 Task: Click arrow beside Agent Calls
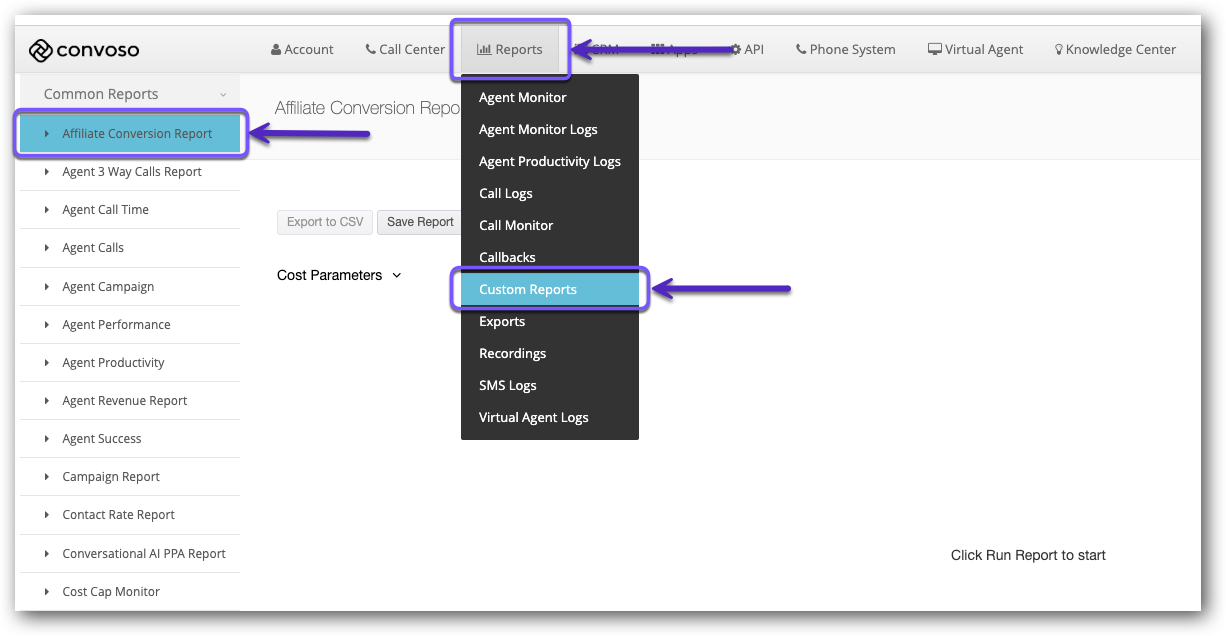(47, 248)
